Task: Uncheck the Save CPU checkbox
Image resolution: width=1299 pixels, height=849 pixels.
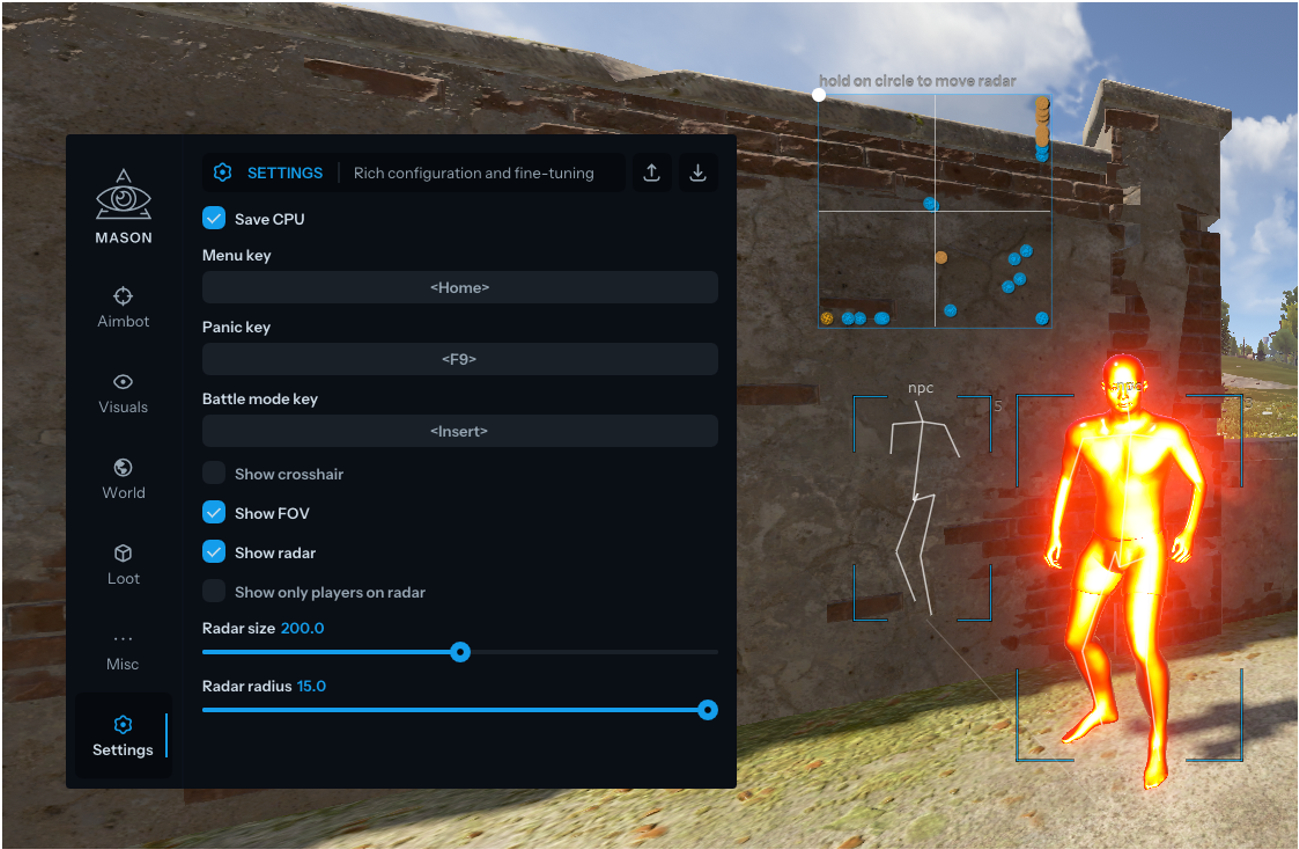Action: tap(214, 218)
